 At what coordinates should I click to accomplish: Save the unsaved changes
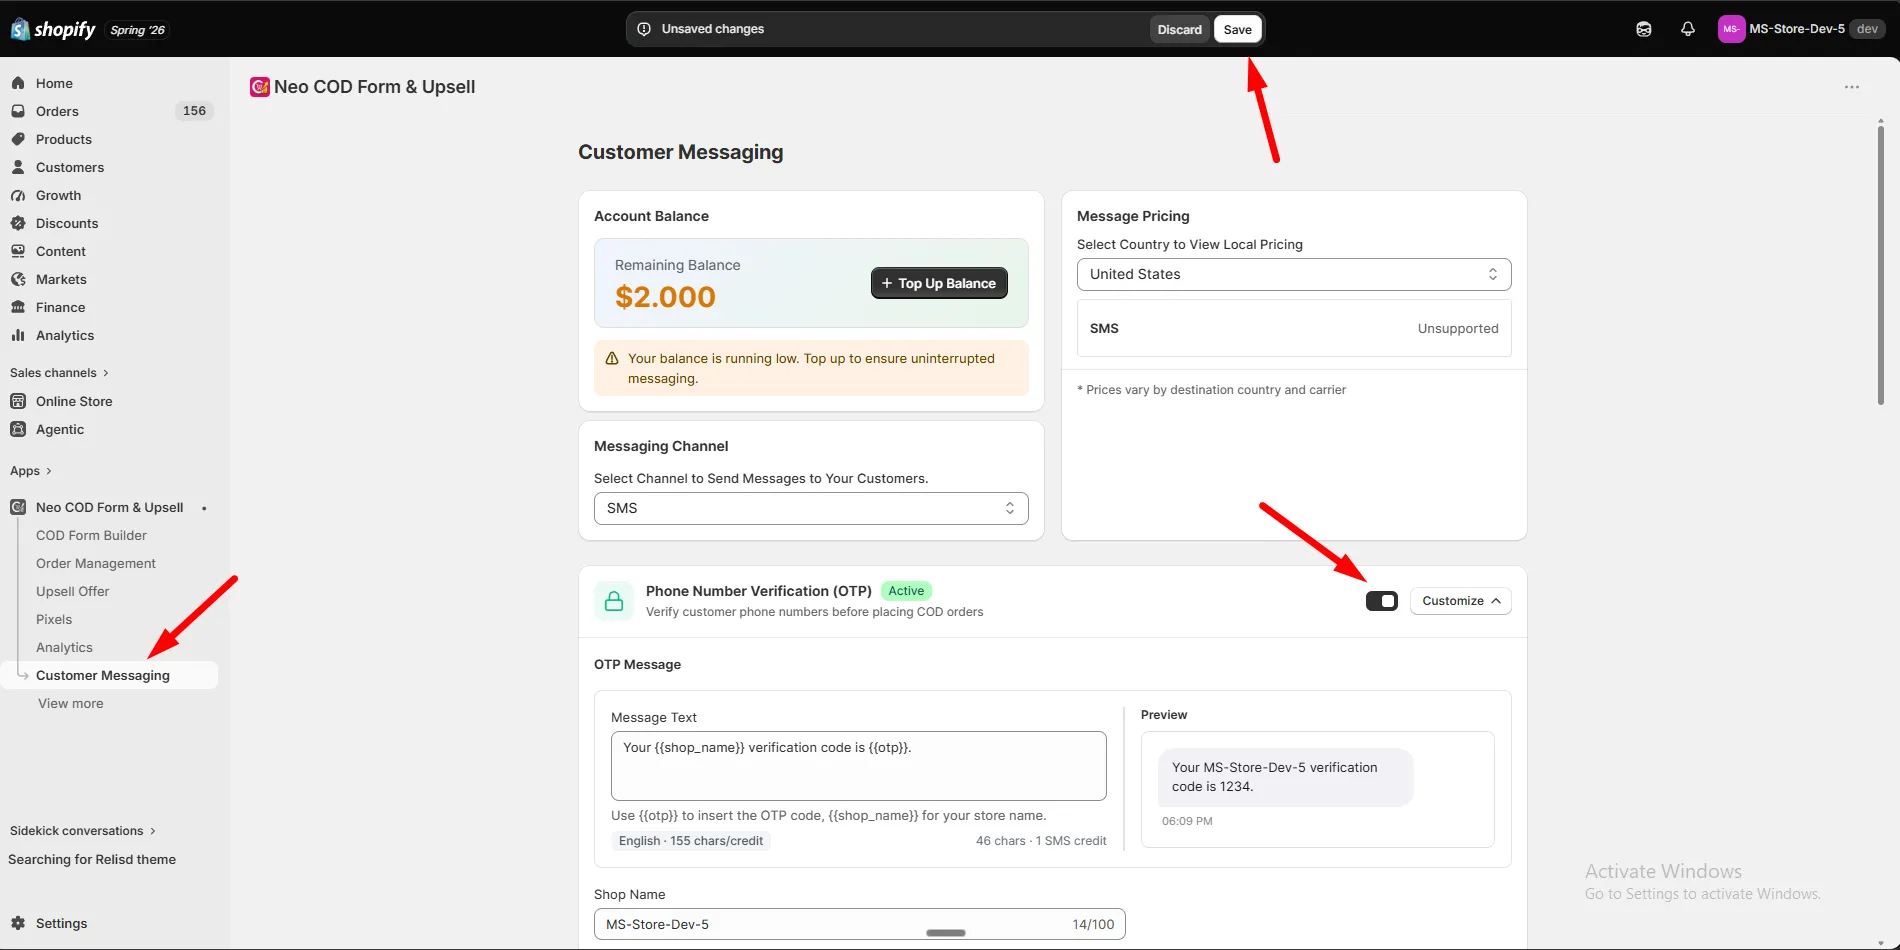[x=1238, y=29]
